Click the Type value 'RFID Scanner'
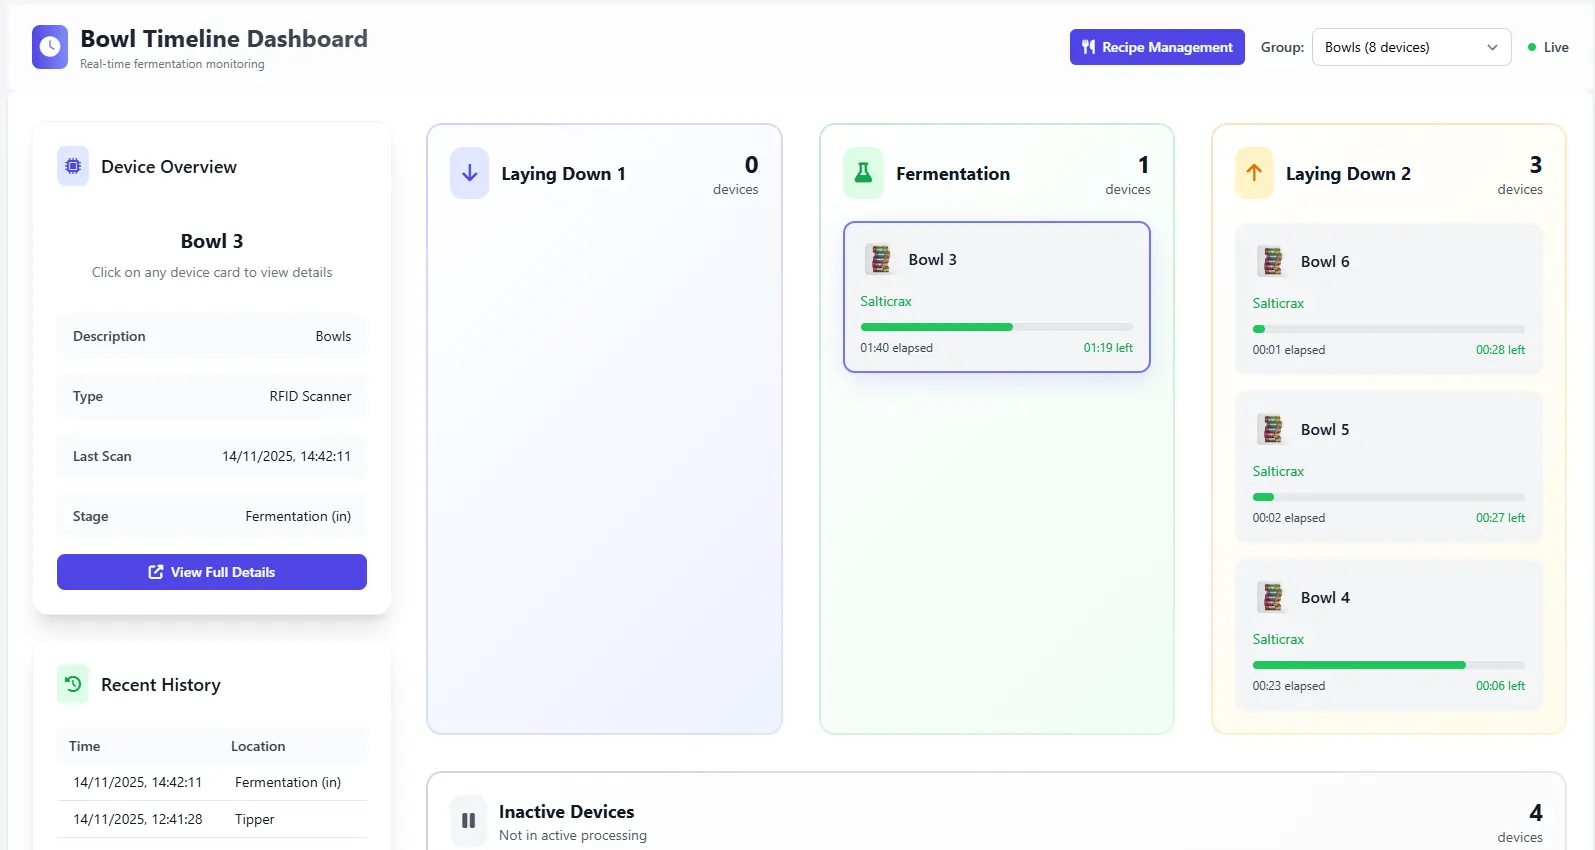This screenshot has width=1595, height=850. click(x=310, y=396)
